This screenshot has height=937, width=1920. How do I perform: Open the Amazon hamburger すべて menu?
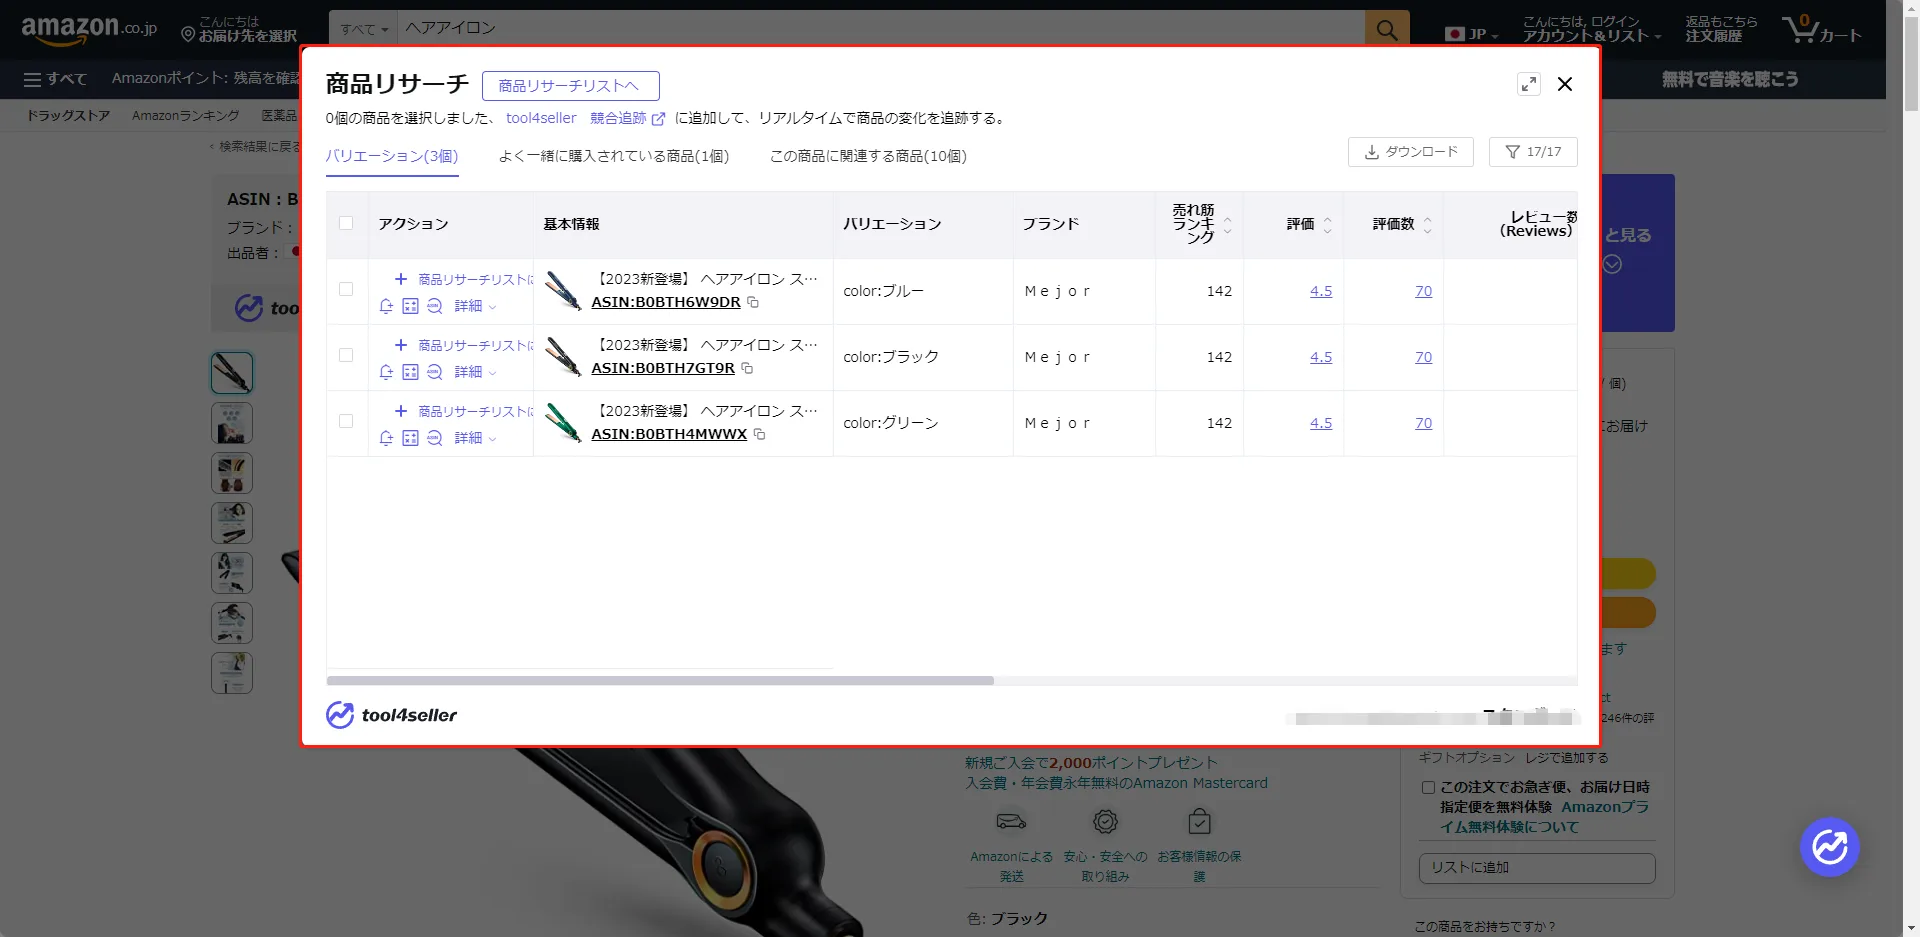55,79
